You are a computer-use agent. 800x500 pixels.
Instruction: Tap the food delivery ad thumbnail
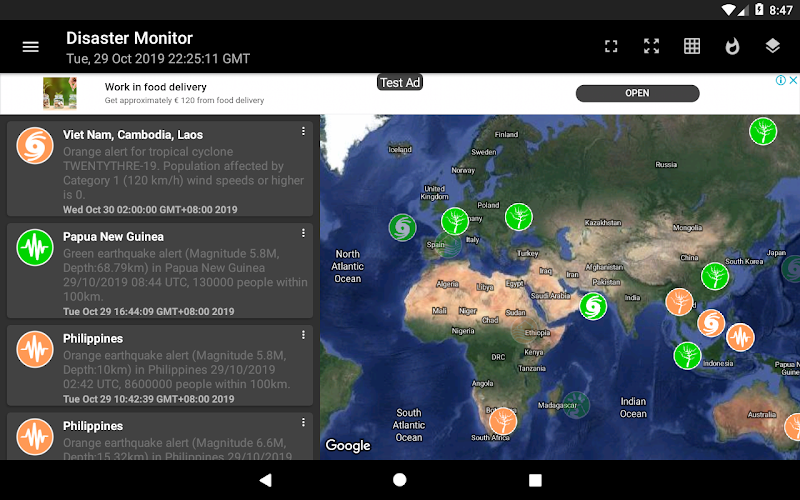[x=60, y=93]
